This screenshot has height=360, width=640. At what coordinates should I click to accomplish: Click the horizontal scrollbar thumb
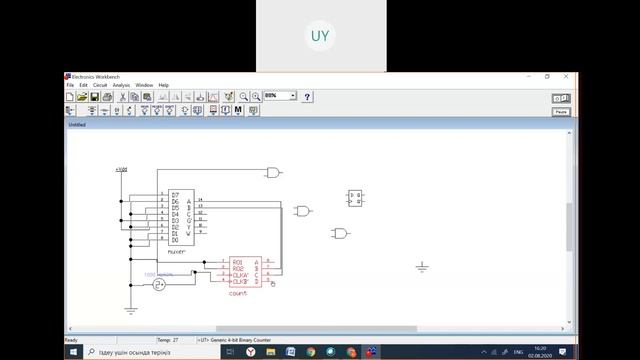click(316, 329)
